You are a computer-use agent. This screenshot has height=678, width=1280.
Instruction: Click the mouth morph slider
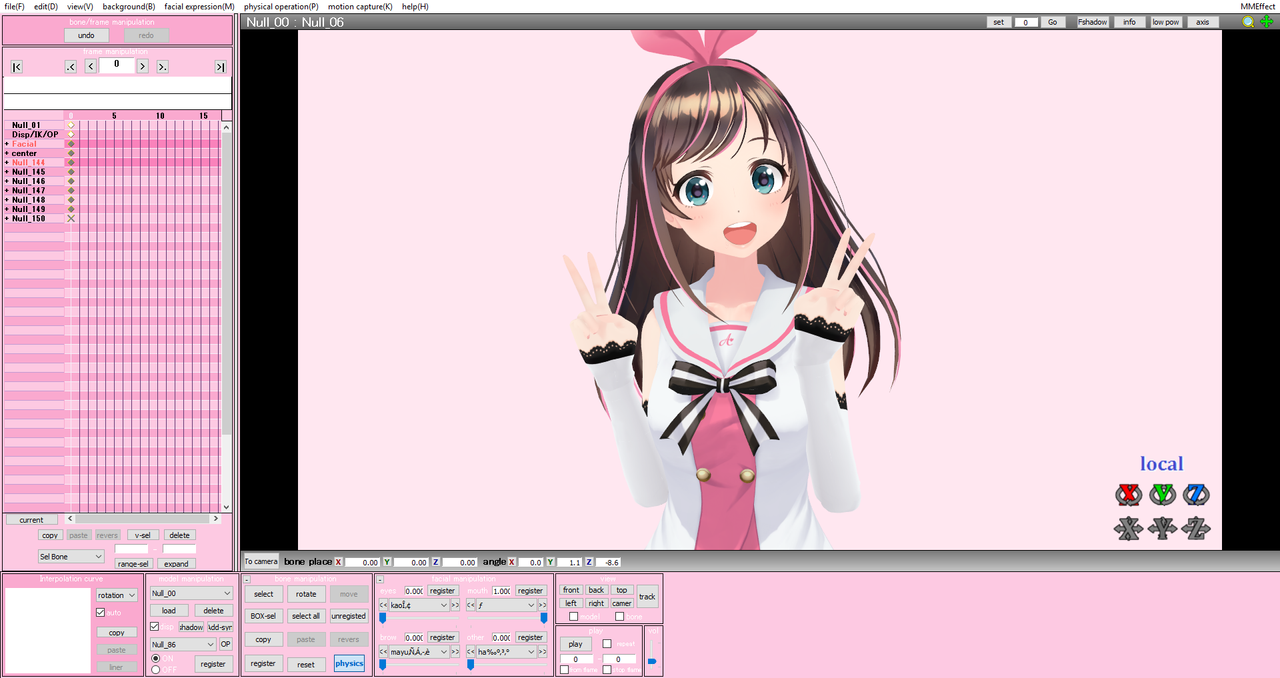(506, 618)
